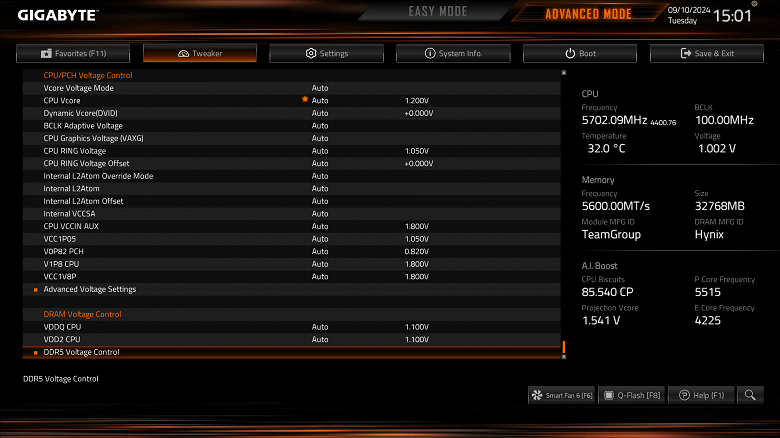Open Smart Fan 6 fan settings
The image size is (780, 438).
coord(562,395)
